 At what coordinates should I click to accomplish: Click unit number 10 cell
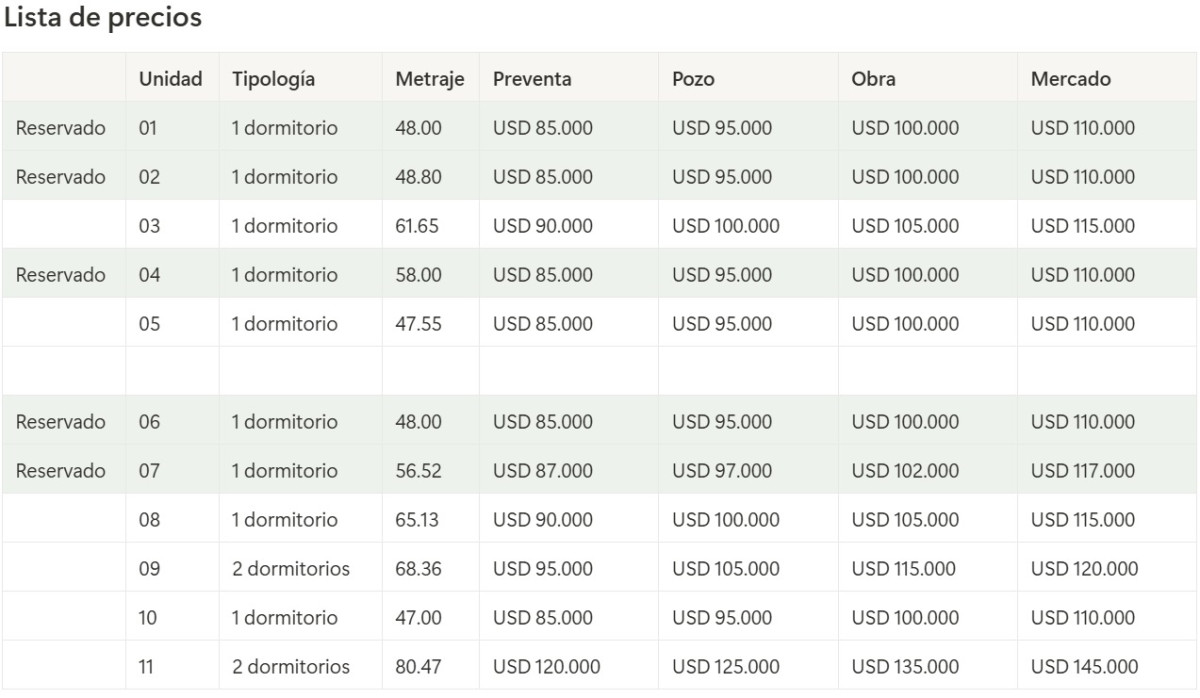coord(148,618)
